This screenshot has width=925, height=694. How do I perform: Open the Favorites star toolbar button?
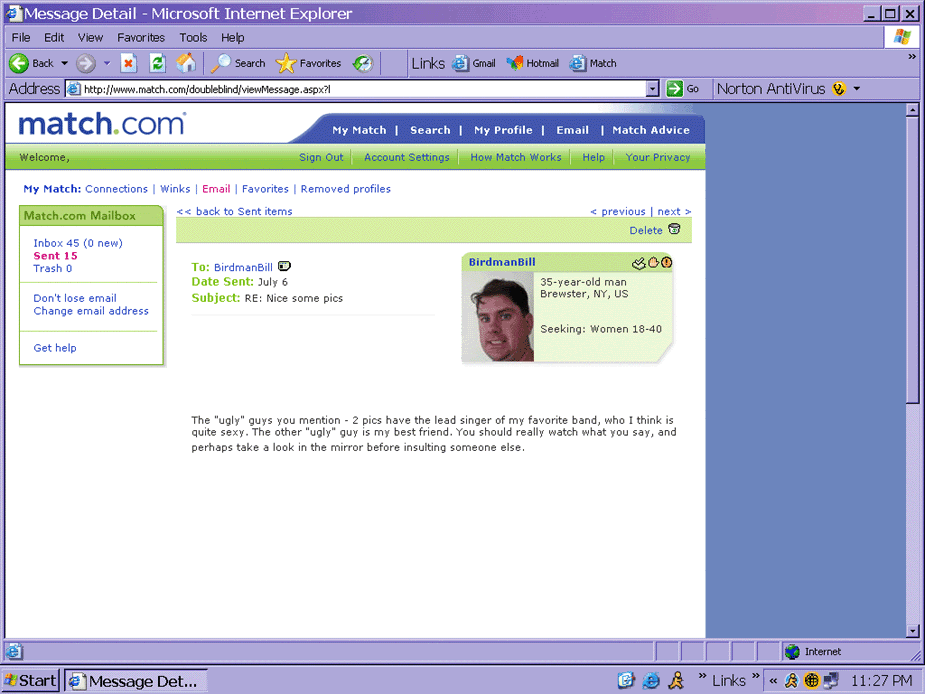309,63
